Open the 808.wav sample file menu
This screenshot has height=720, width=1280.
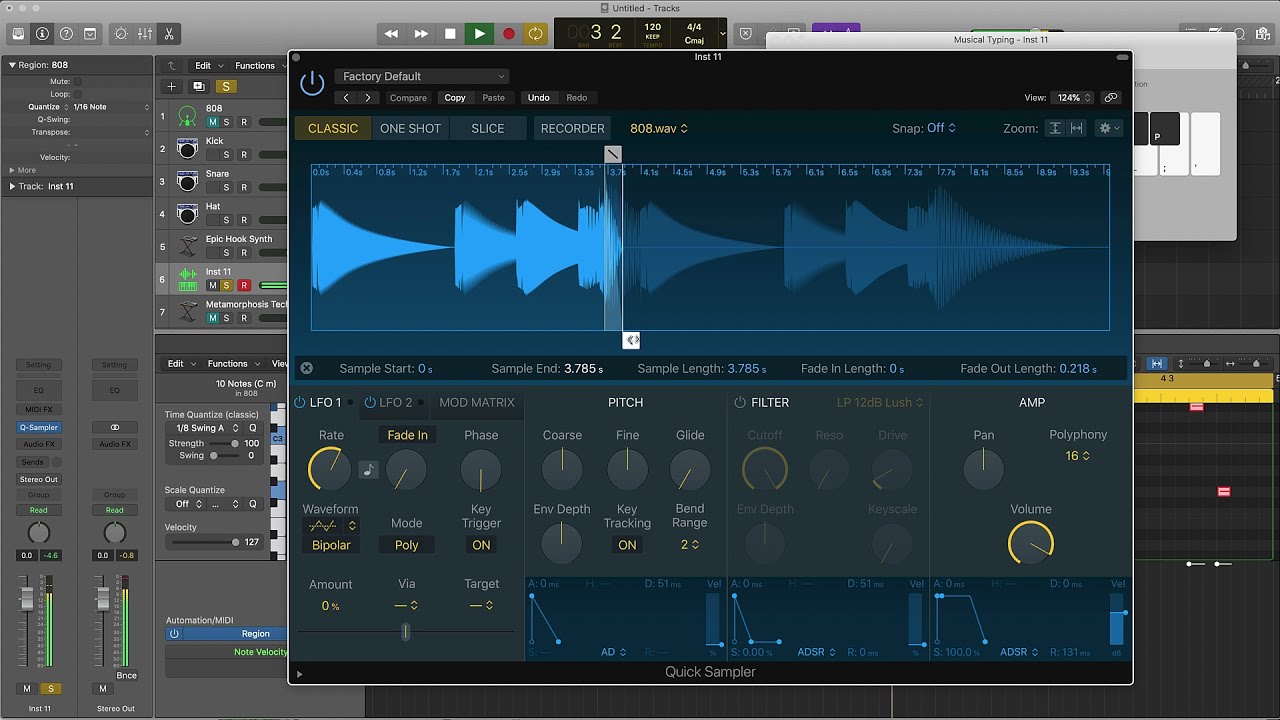(x=659, y=128)
